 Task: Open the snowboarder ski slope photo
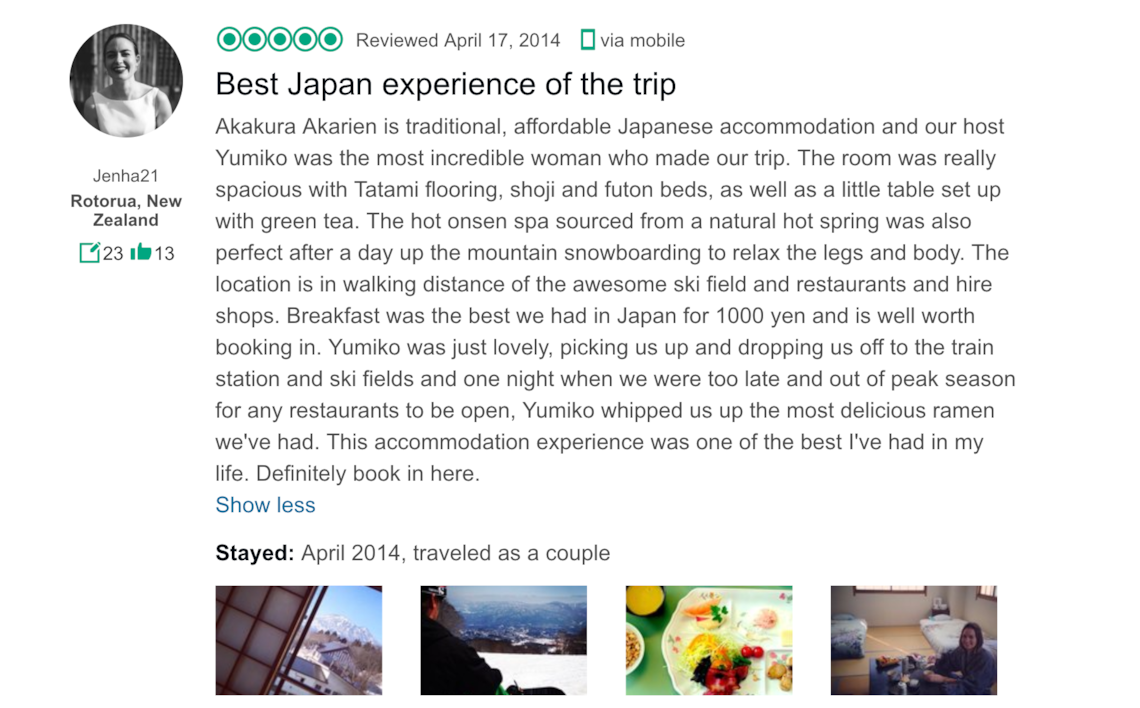(x=504, y=640)
